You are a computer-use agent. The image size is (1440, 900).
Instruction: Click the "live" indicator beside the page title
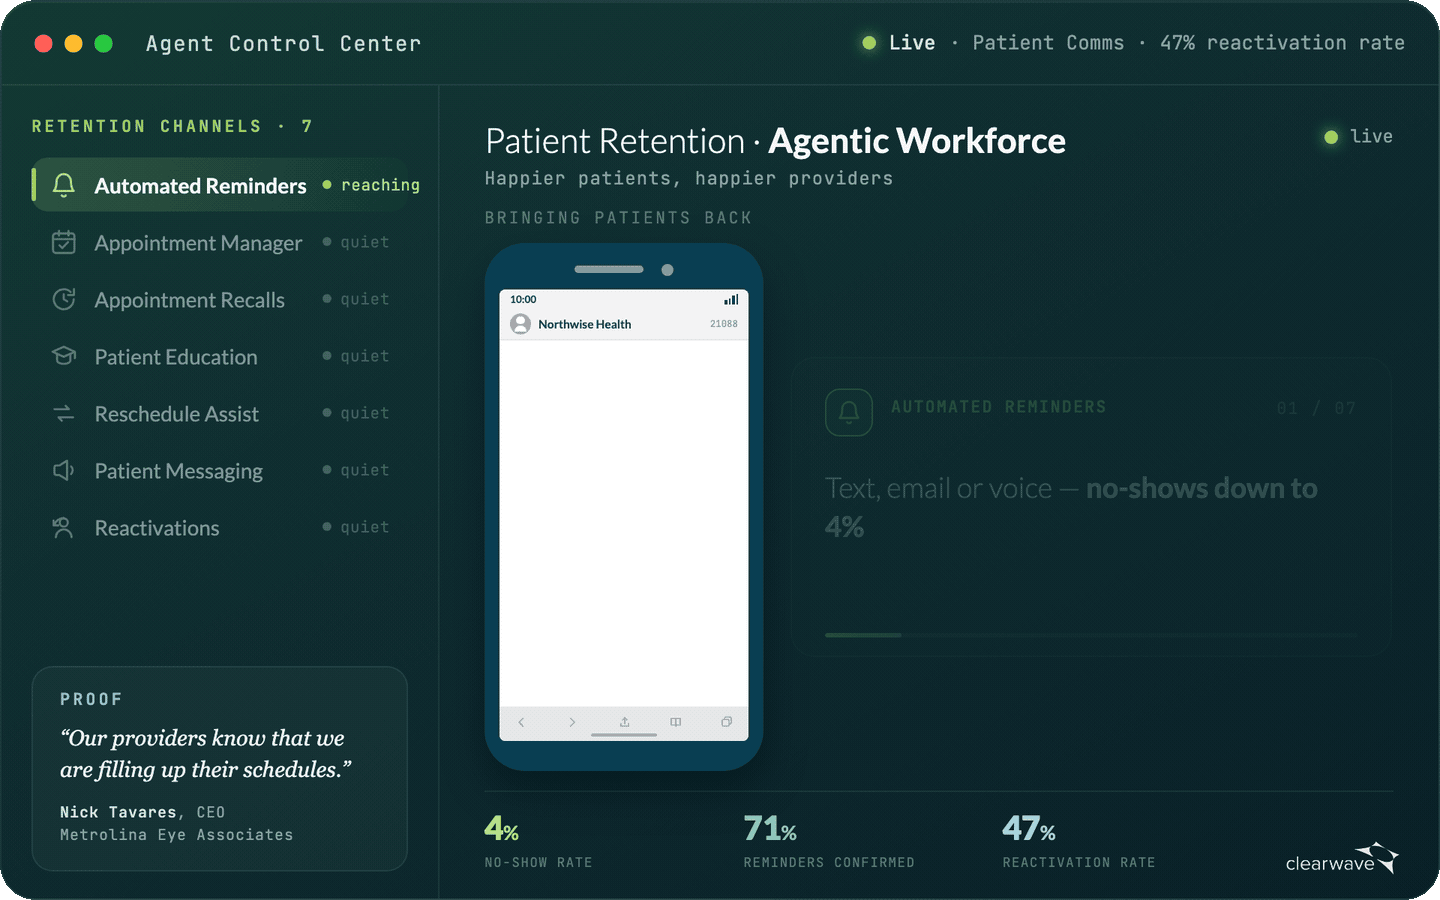(x=1358, y=136)
